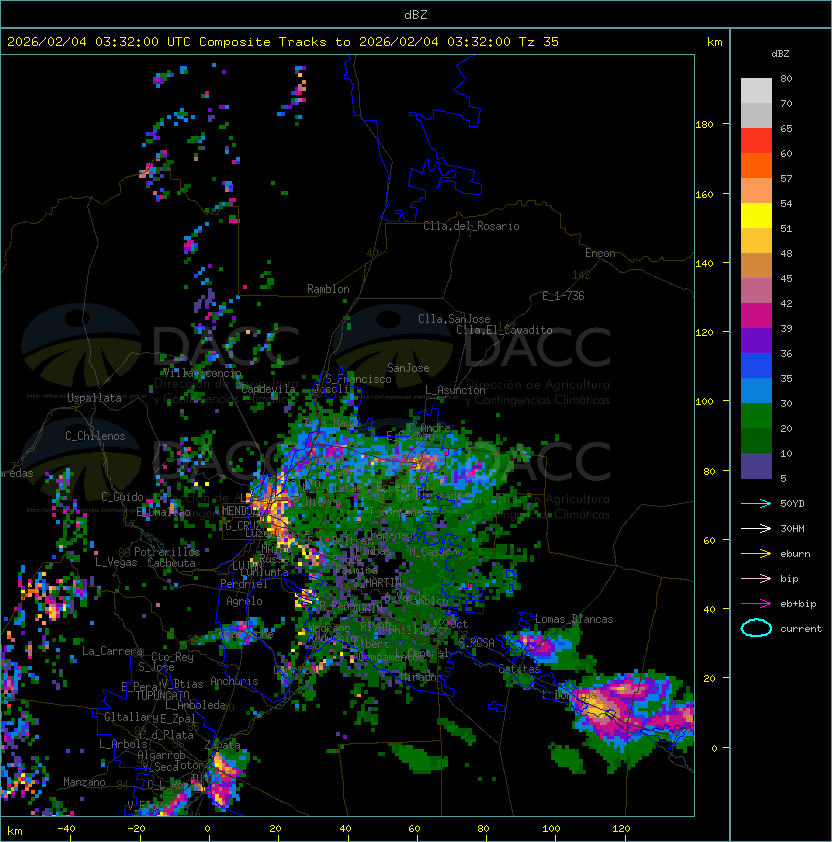The image size is (832, 842).
Task: Click the 'dBZ' heading above the color scale
Action: click(x=780, y=54)
